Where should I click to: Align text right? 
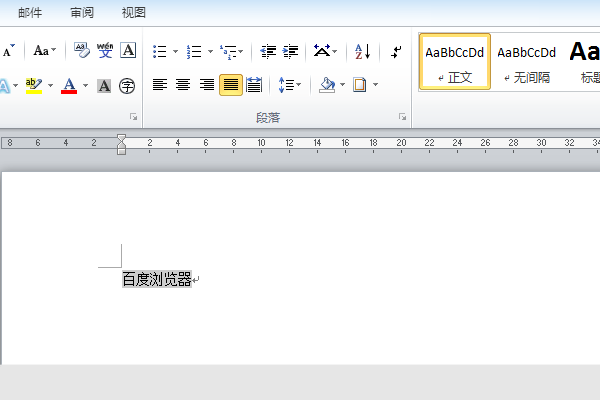coord(207,85)
